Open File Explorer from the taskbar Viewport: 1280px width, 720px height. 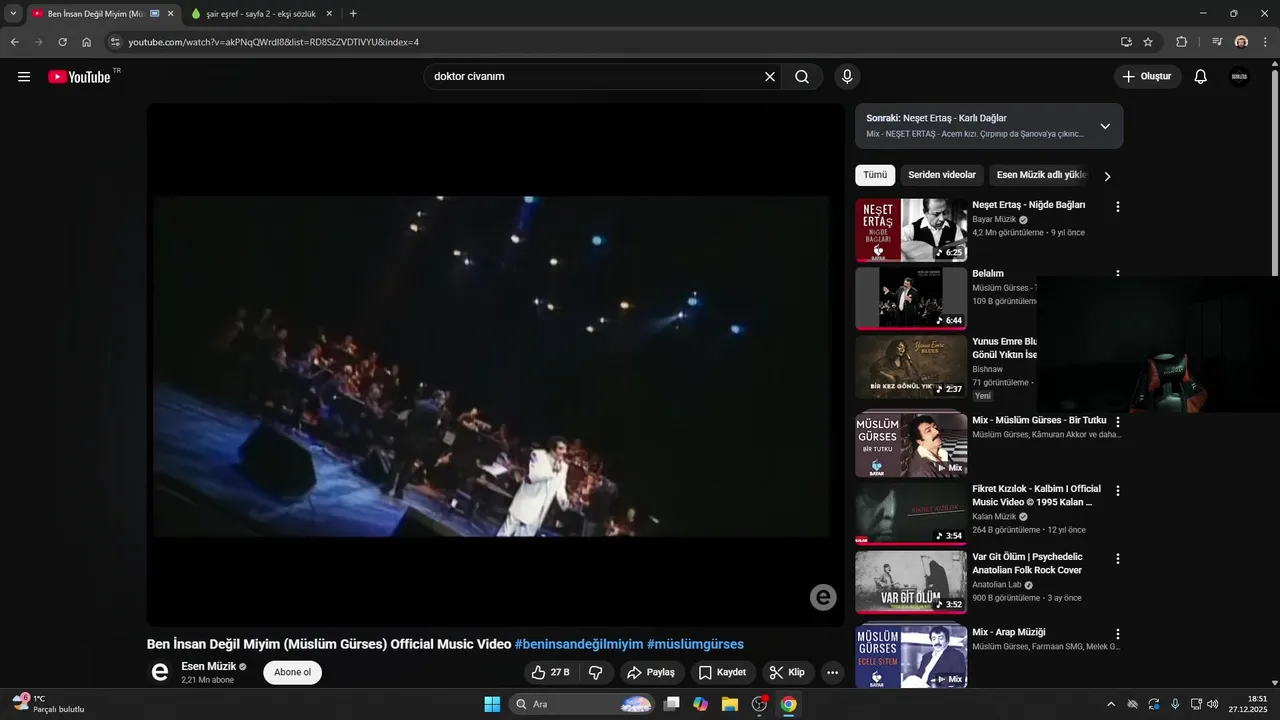tap(730, 704)
